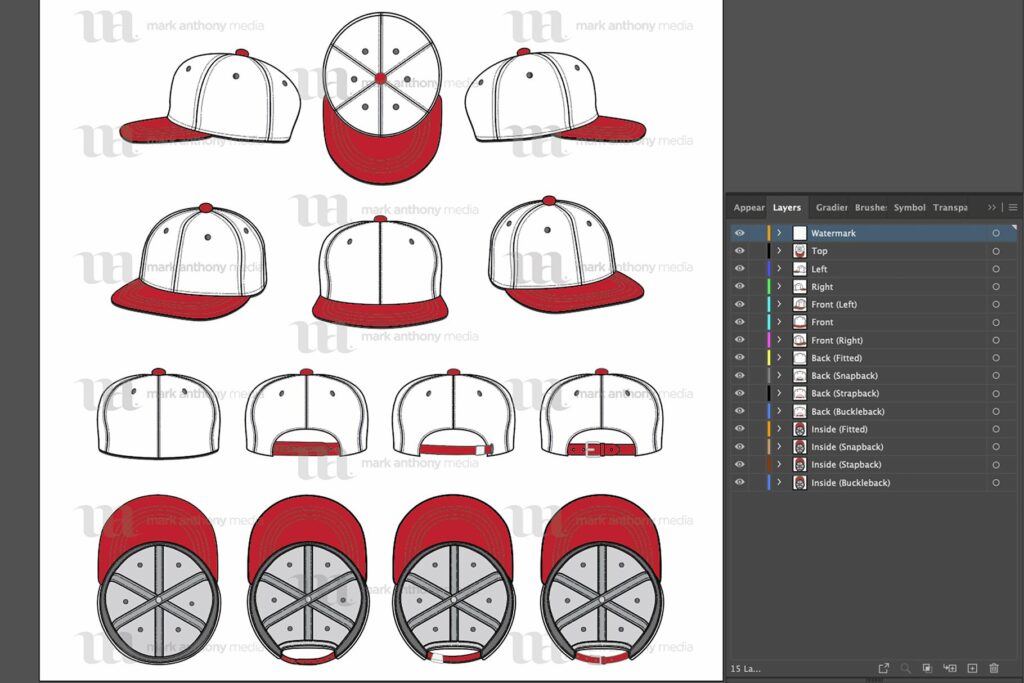Open the Appearance panel tab
Screen dimensions: 1024x683
[x=748, y=207]
